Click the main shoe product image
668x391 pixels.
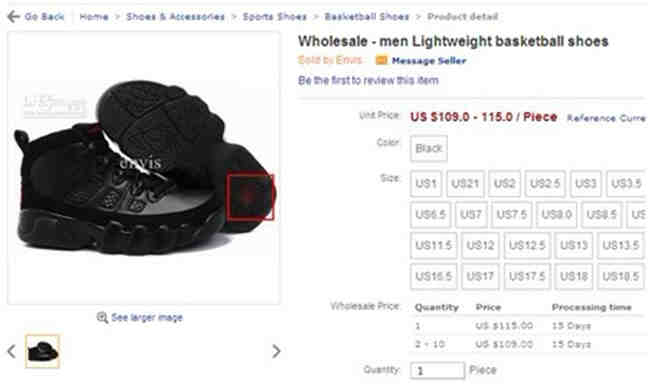[x=144, y=168]
